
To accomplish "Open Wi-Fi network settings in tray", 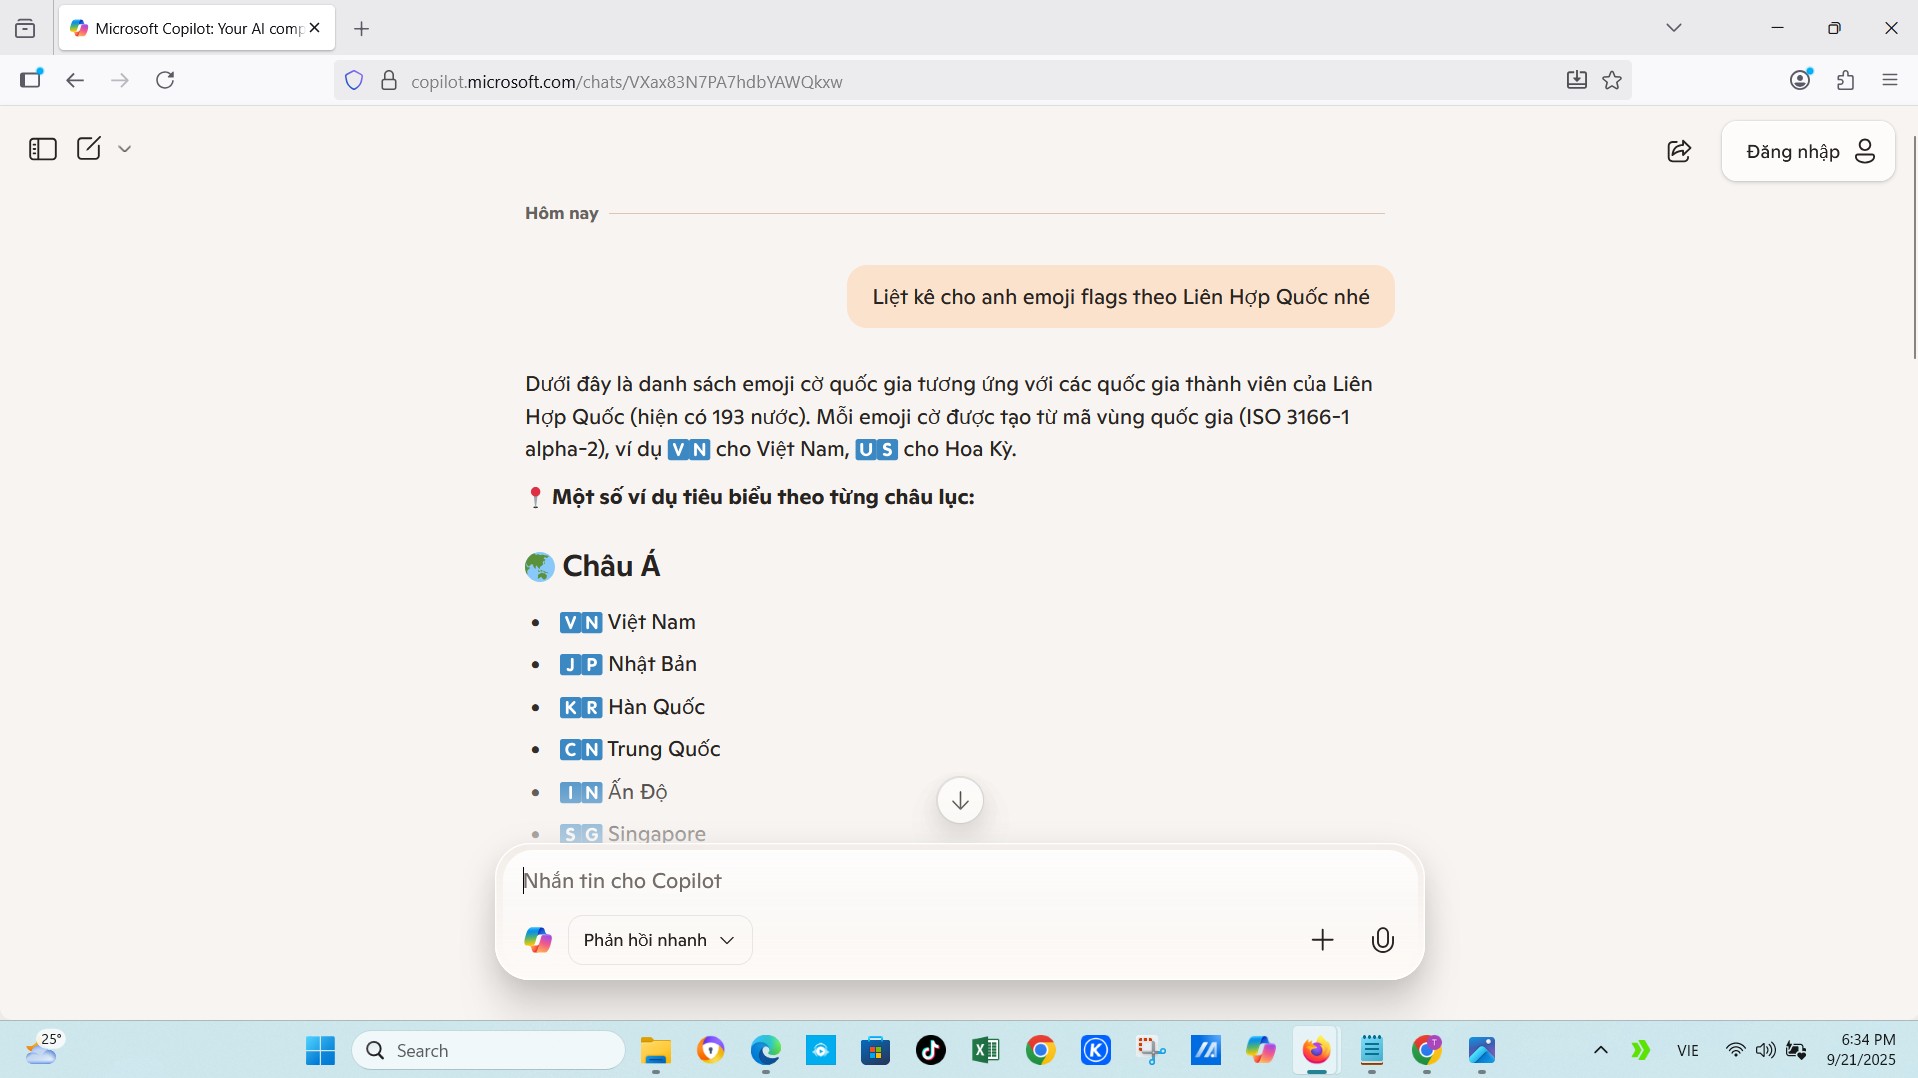I will click(x=1736, y=1050).
